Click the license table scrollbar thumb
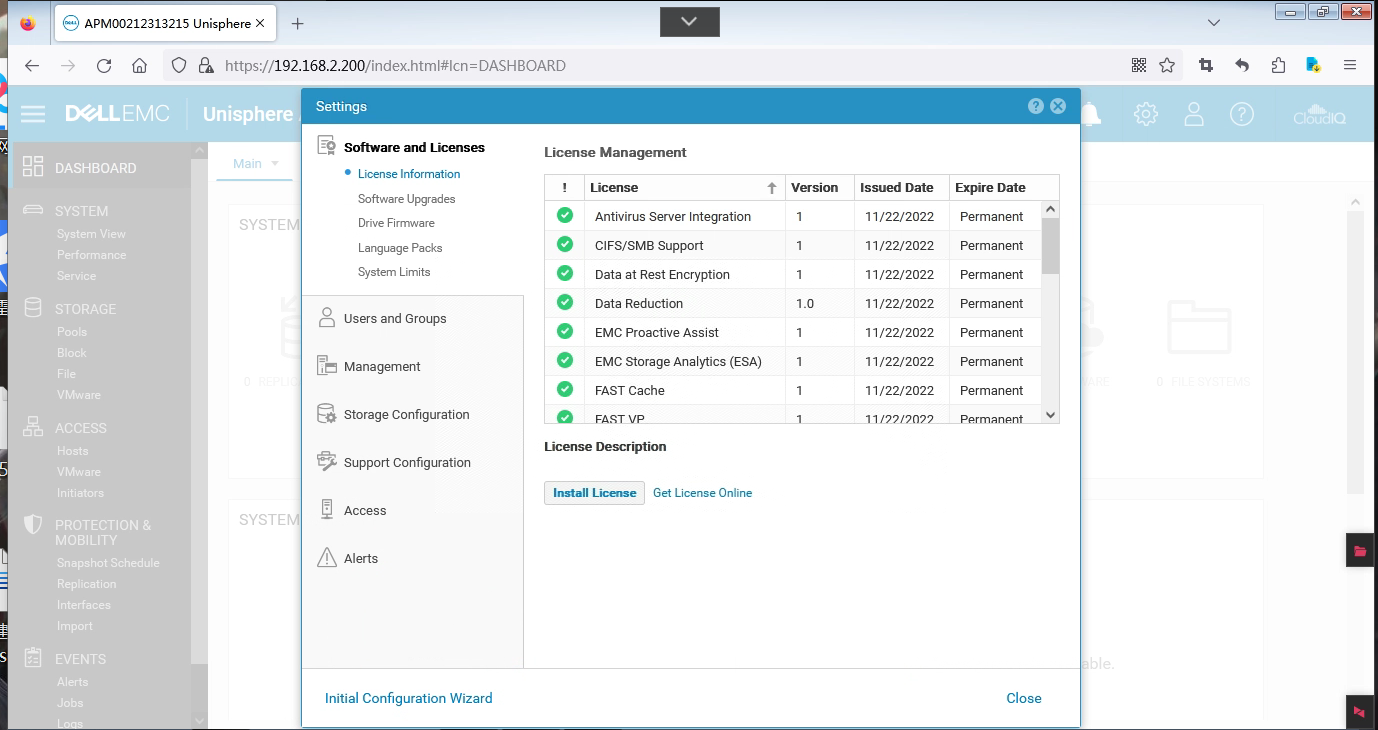This screenshot has width=1378, height=730. tap(1050, 246)
